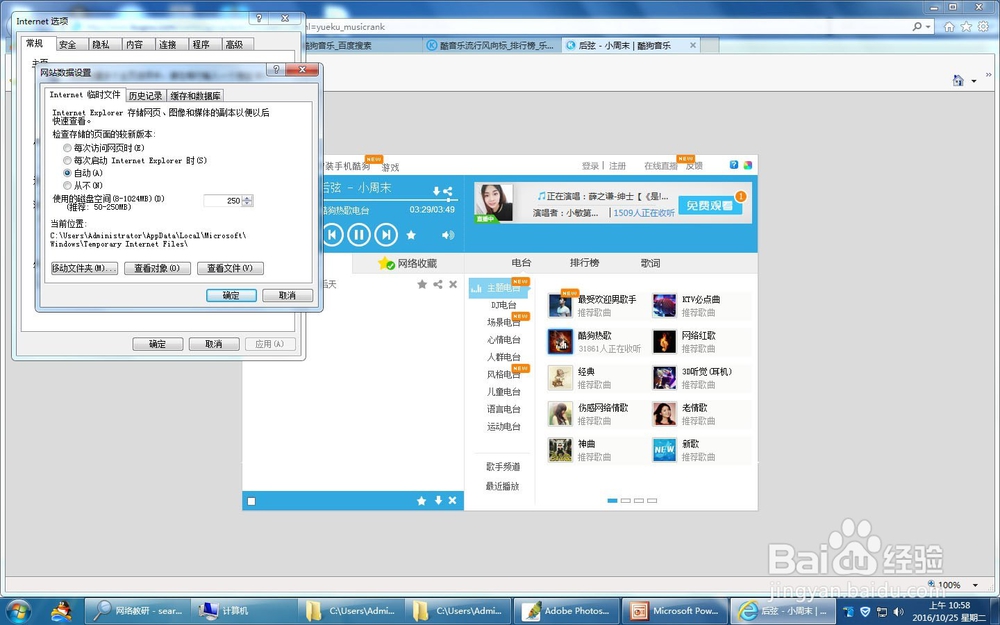Mute the player volume speaker icon
The height and width of the screenshot is (625, 1000).
pos(448,235)
